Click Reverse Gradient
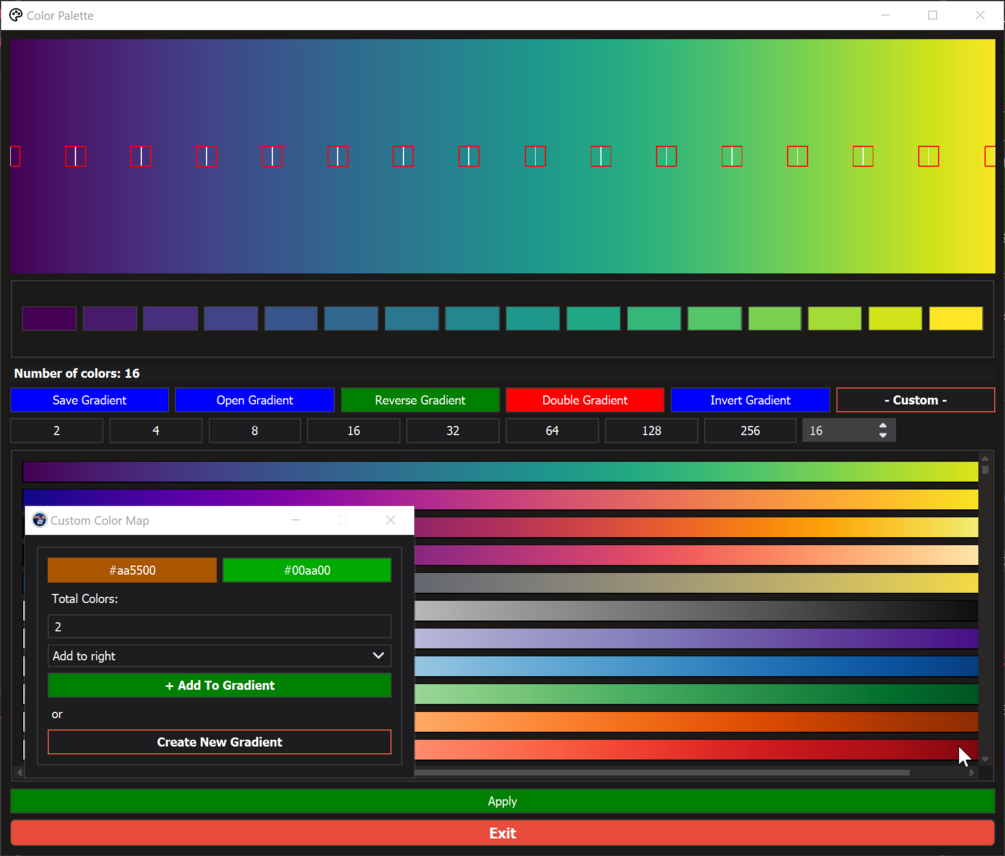The width and height of the screenshot is (1005, 856). [420, 400]
